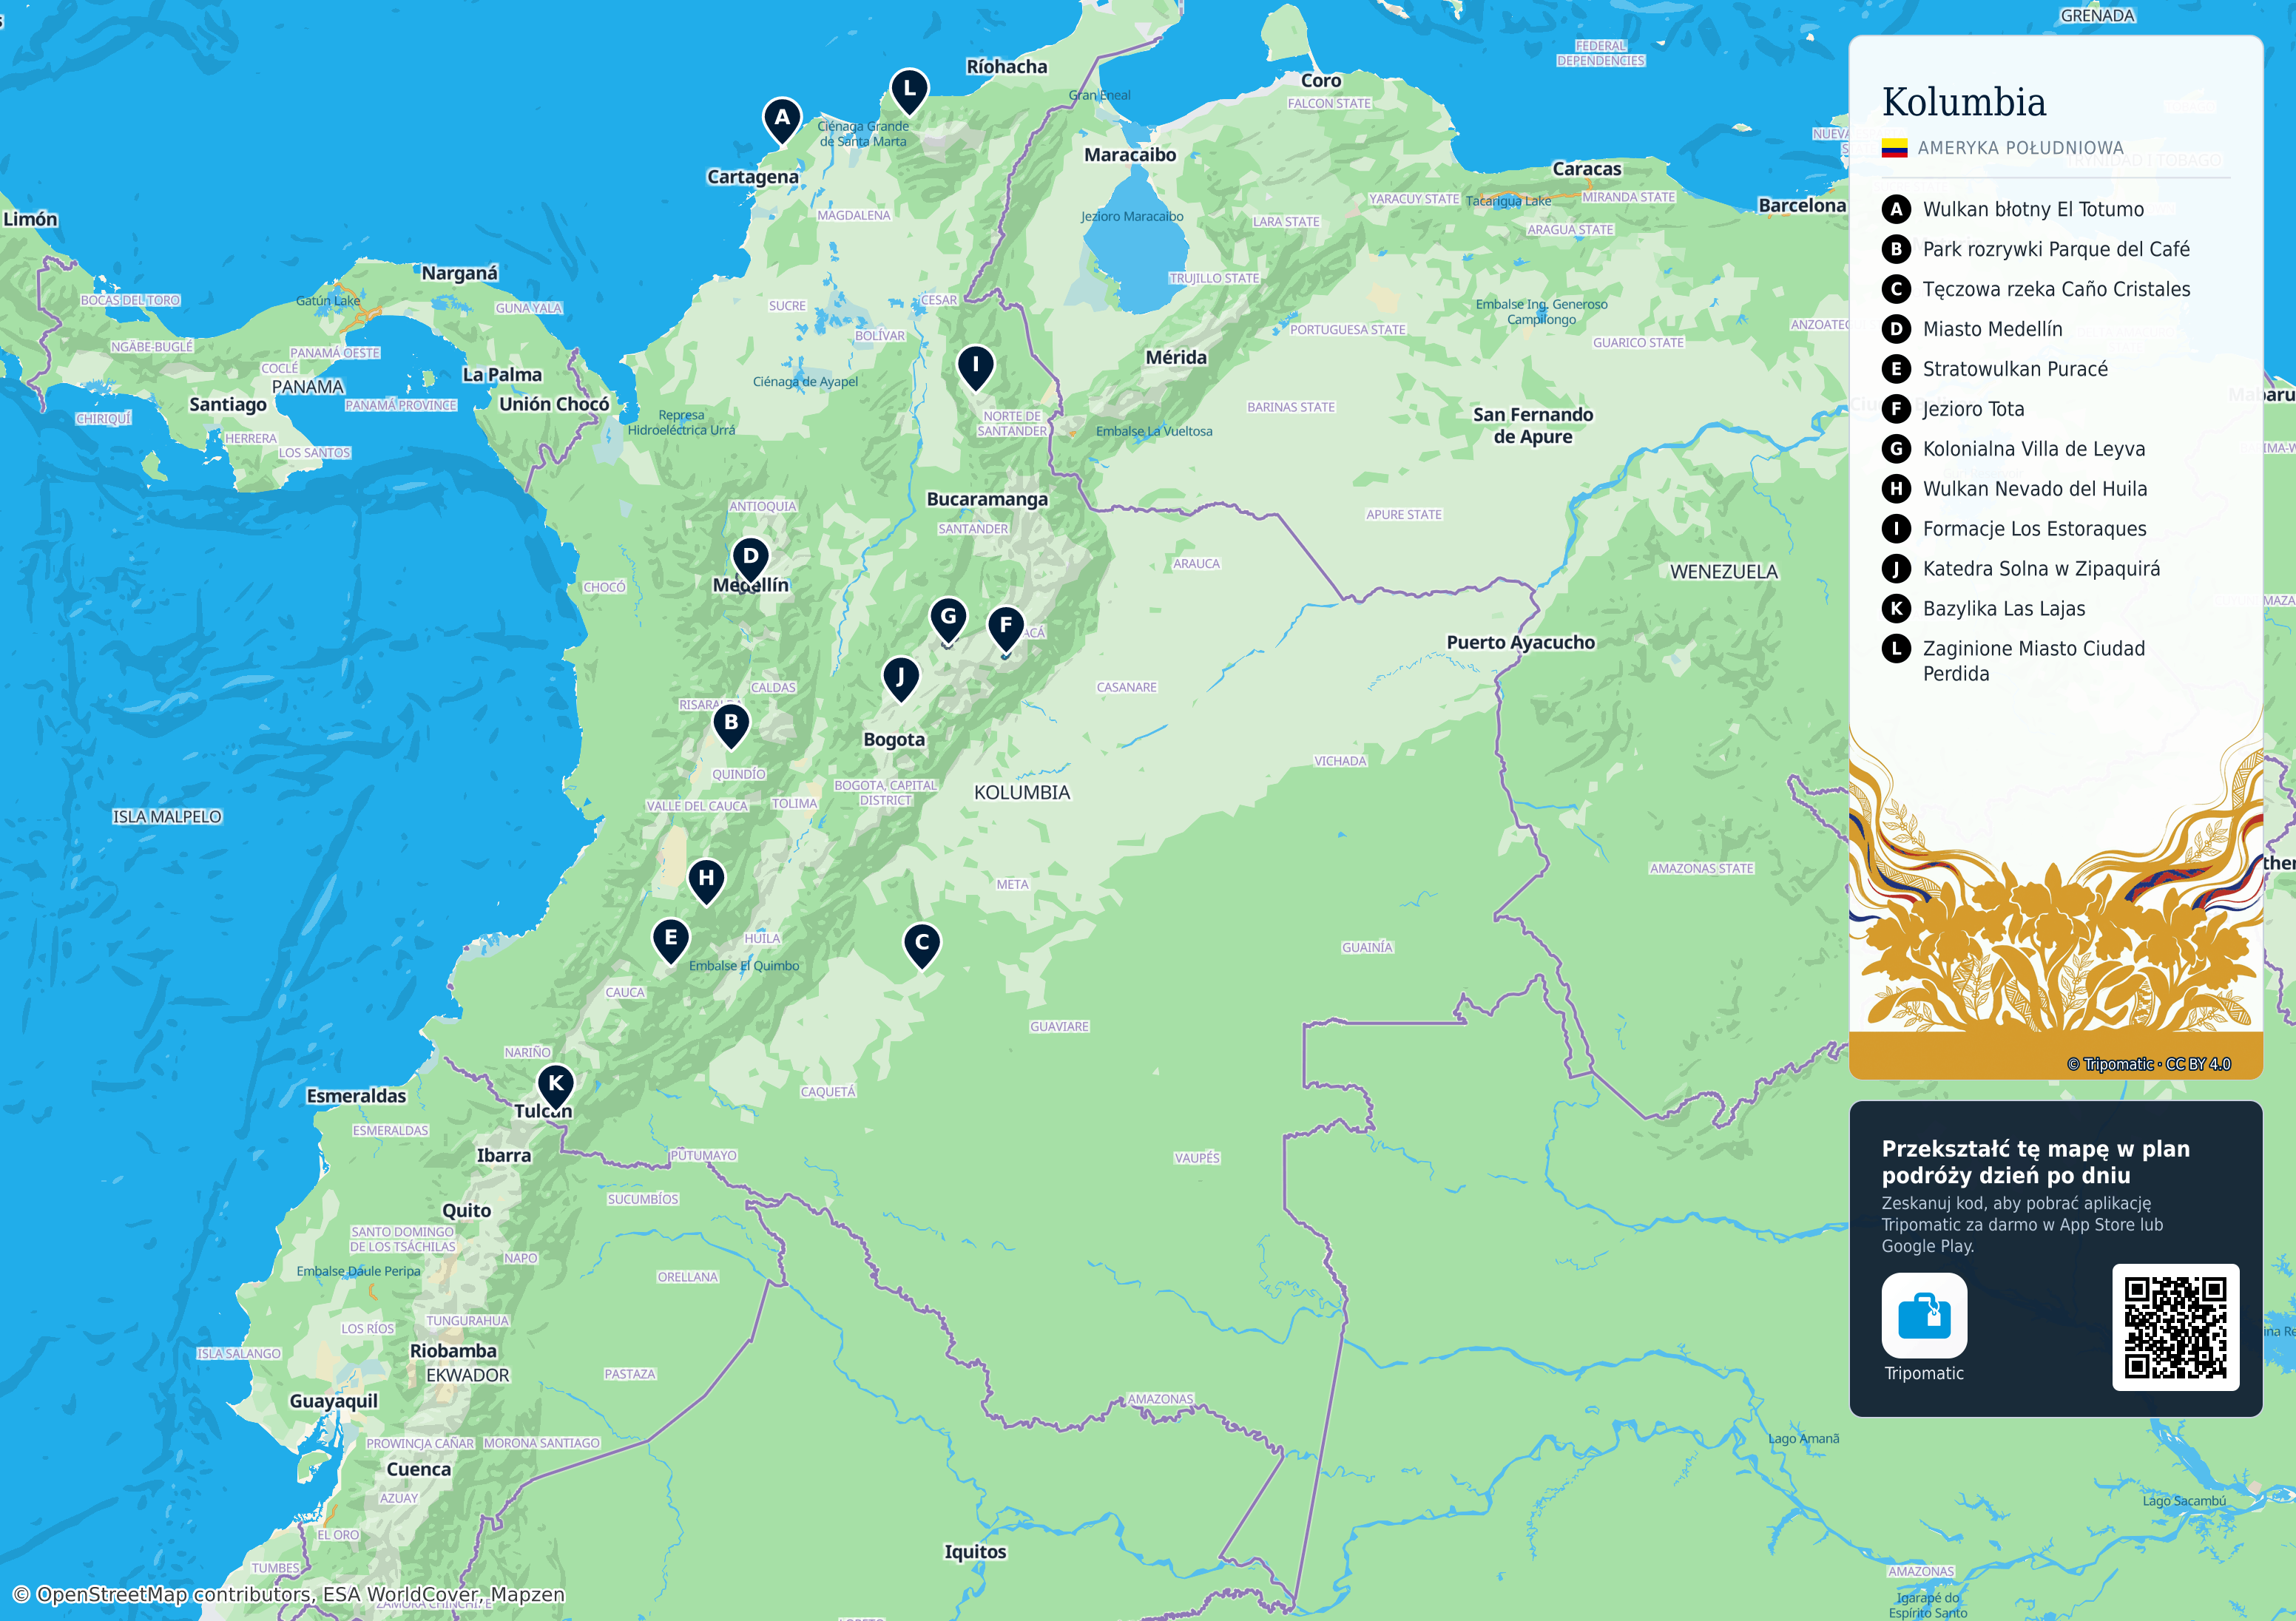Click legend badge A for El Totumo
Image resolution: width=2296 pixels, height=1621 pixels.
click(x=1896, y=209)
